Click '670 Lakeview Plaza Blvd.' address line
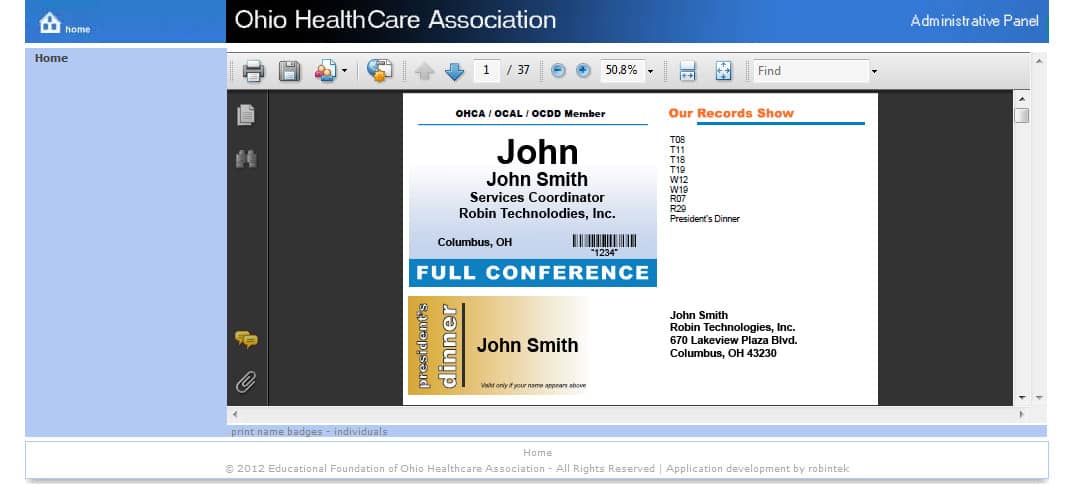 (x=734, y=340)
